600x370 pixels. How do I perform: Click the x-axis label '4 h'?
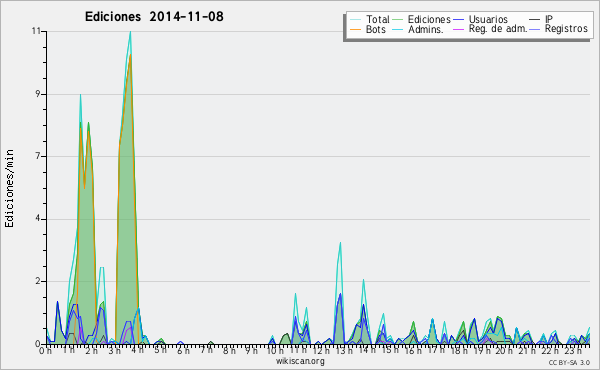137,350
